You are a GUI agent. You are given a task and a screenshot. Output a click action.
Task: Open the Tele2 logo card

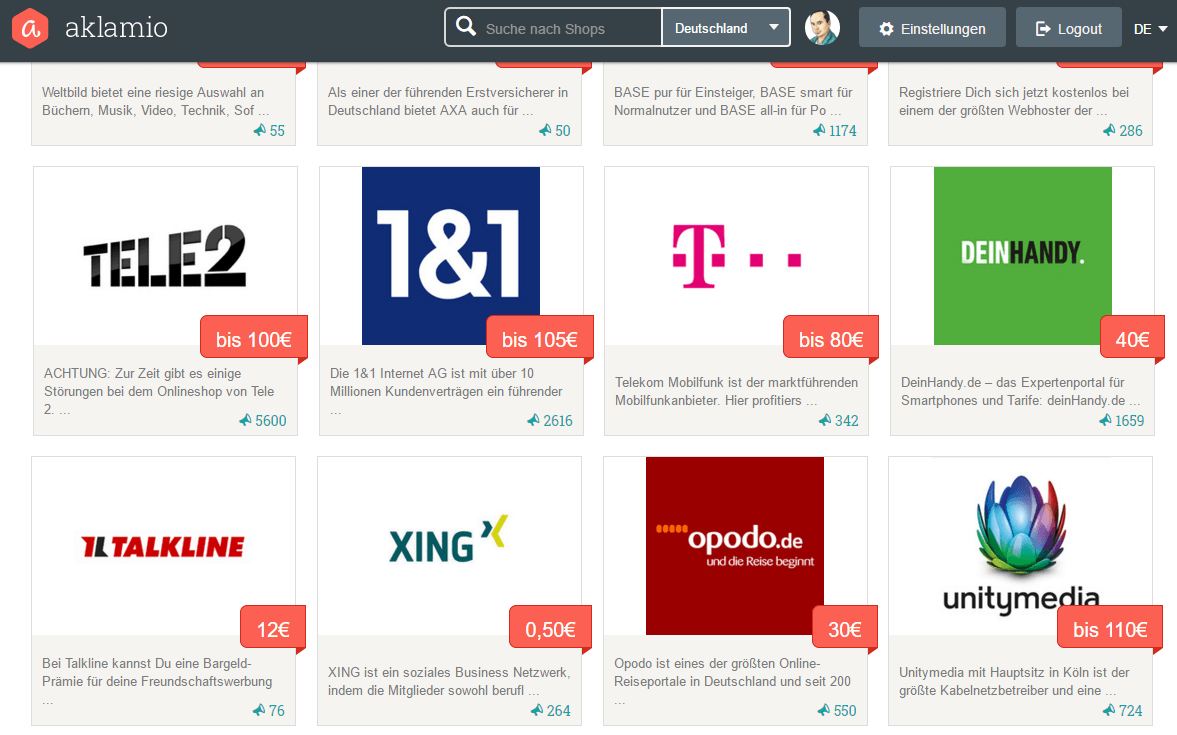coord(165,256)
